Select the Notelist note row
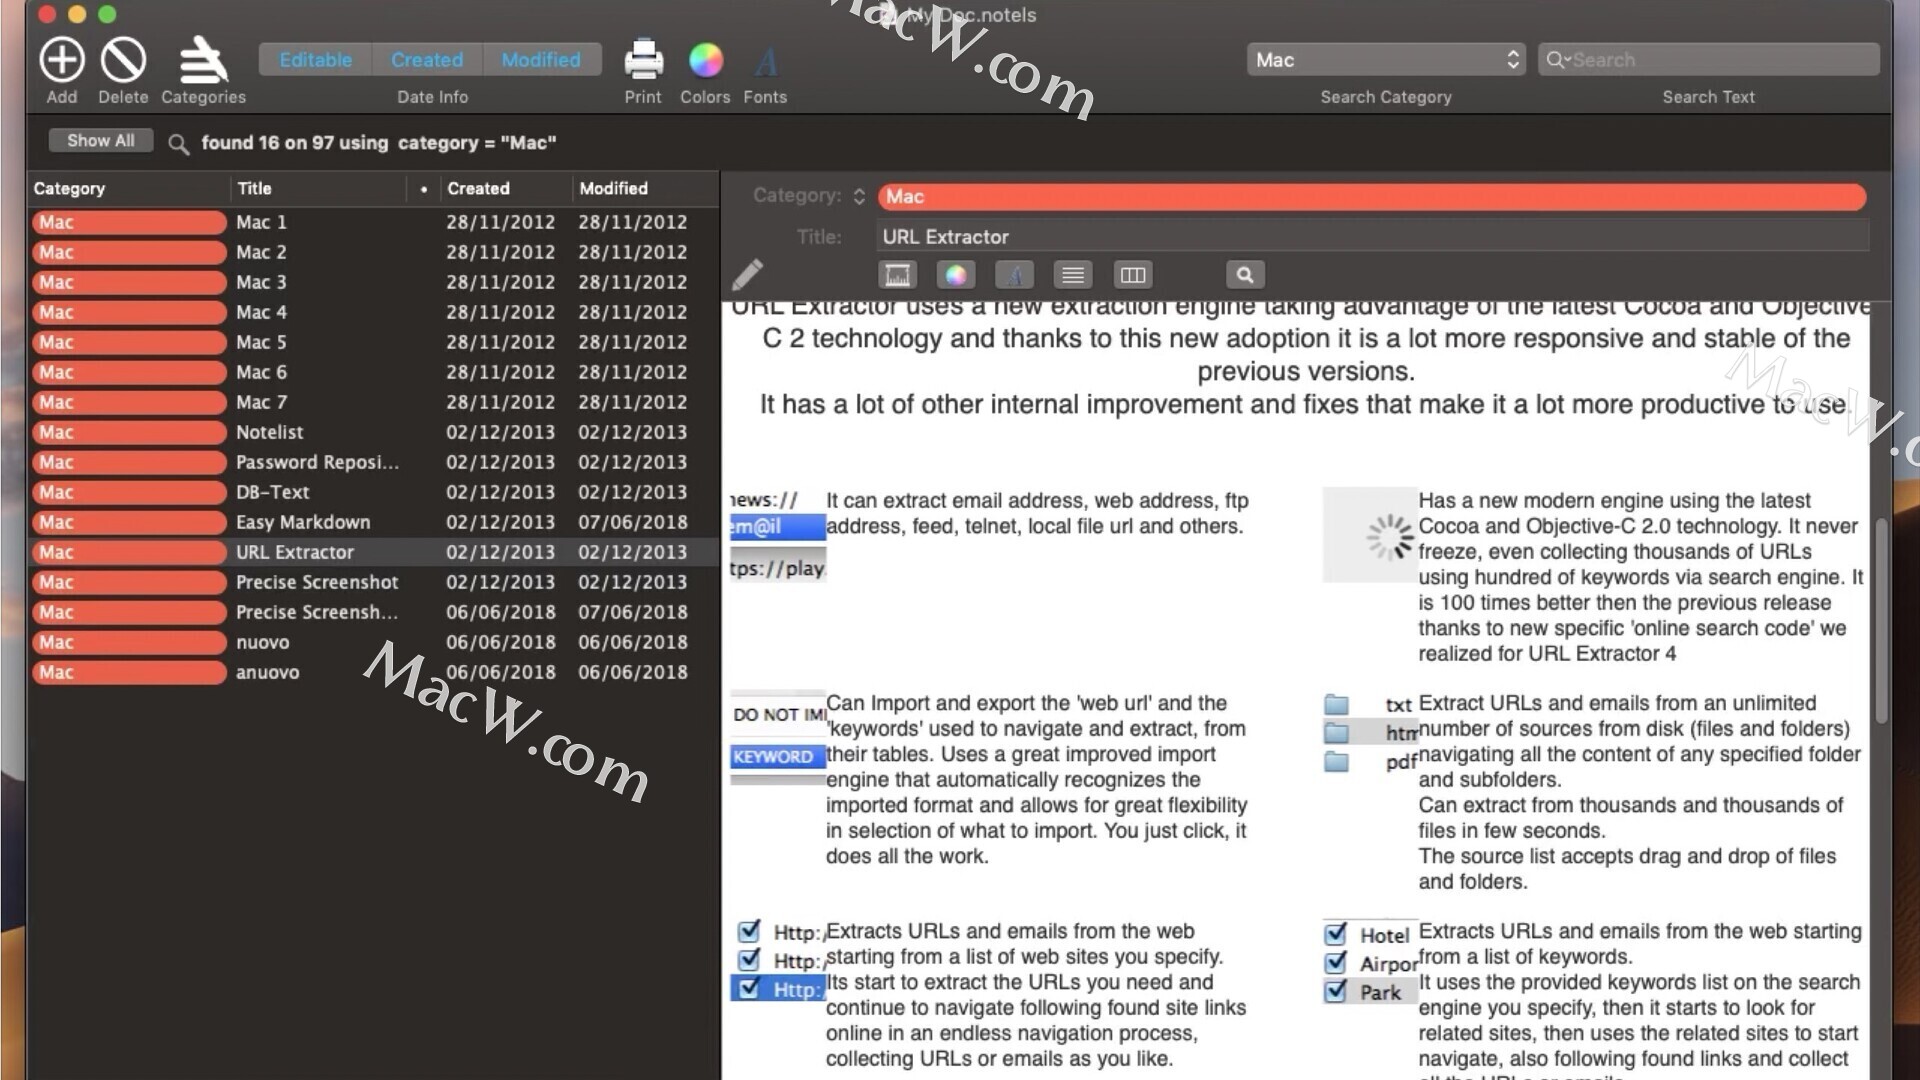 [374, 432]
